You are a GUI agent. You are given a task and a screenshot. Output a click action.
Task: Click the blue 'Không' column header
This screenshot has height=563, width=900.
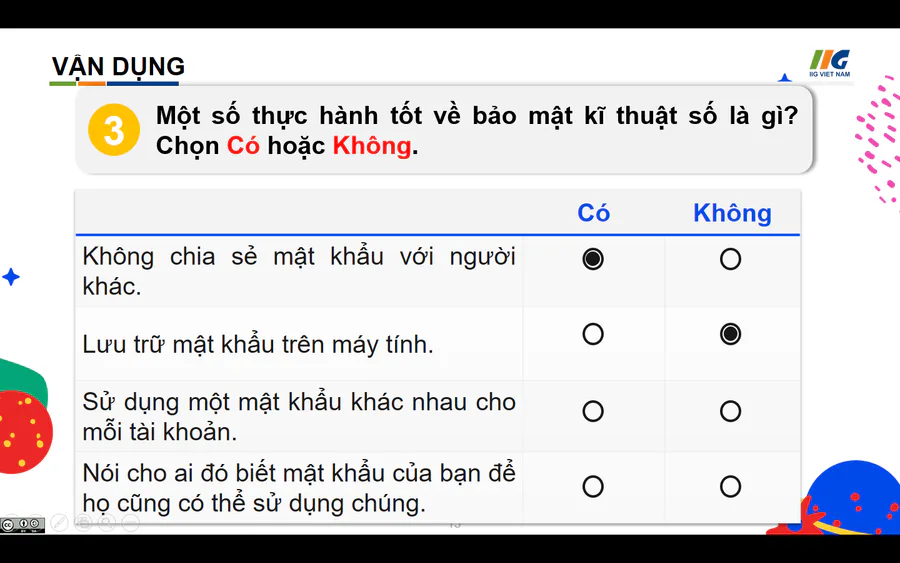click(732, 213)
